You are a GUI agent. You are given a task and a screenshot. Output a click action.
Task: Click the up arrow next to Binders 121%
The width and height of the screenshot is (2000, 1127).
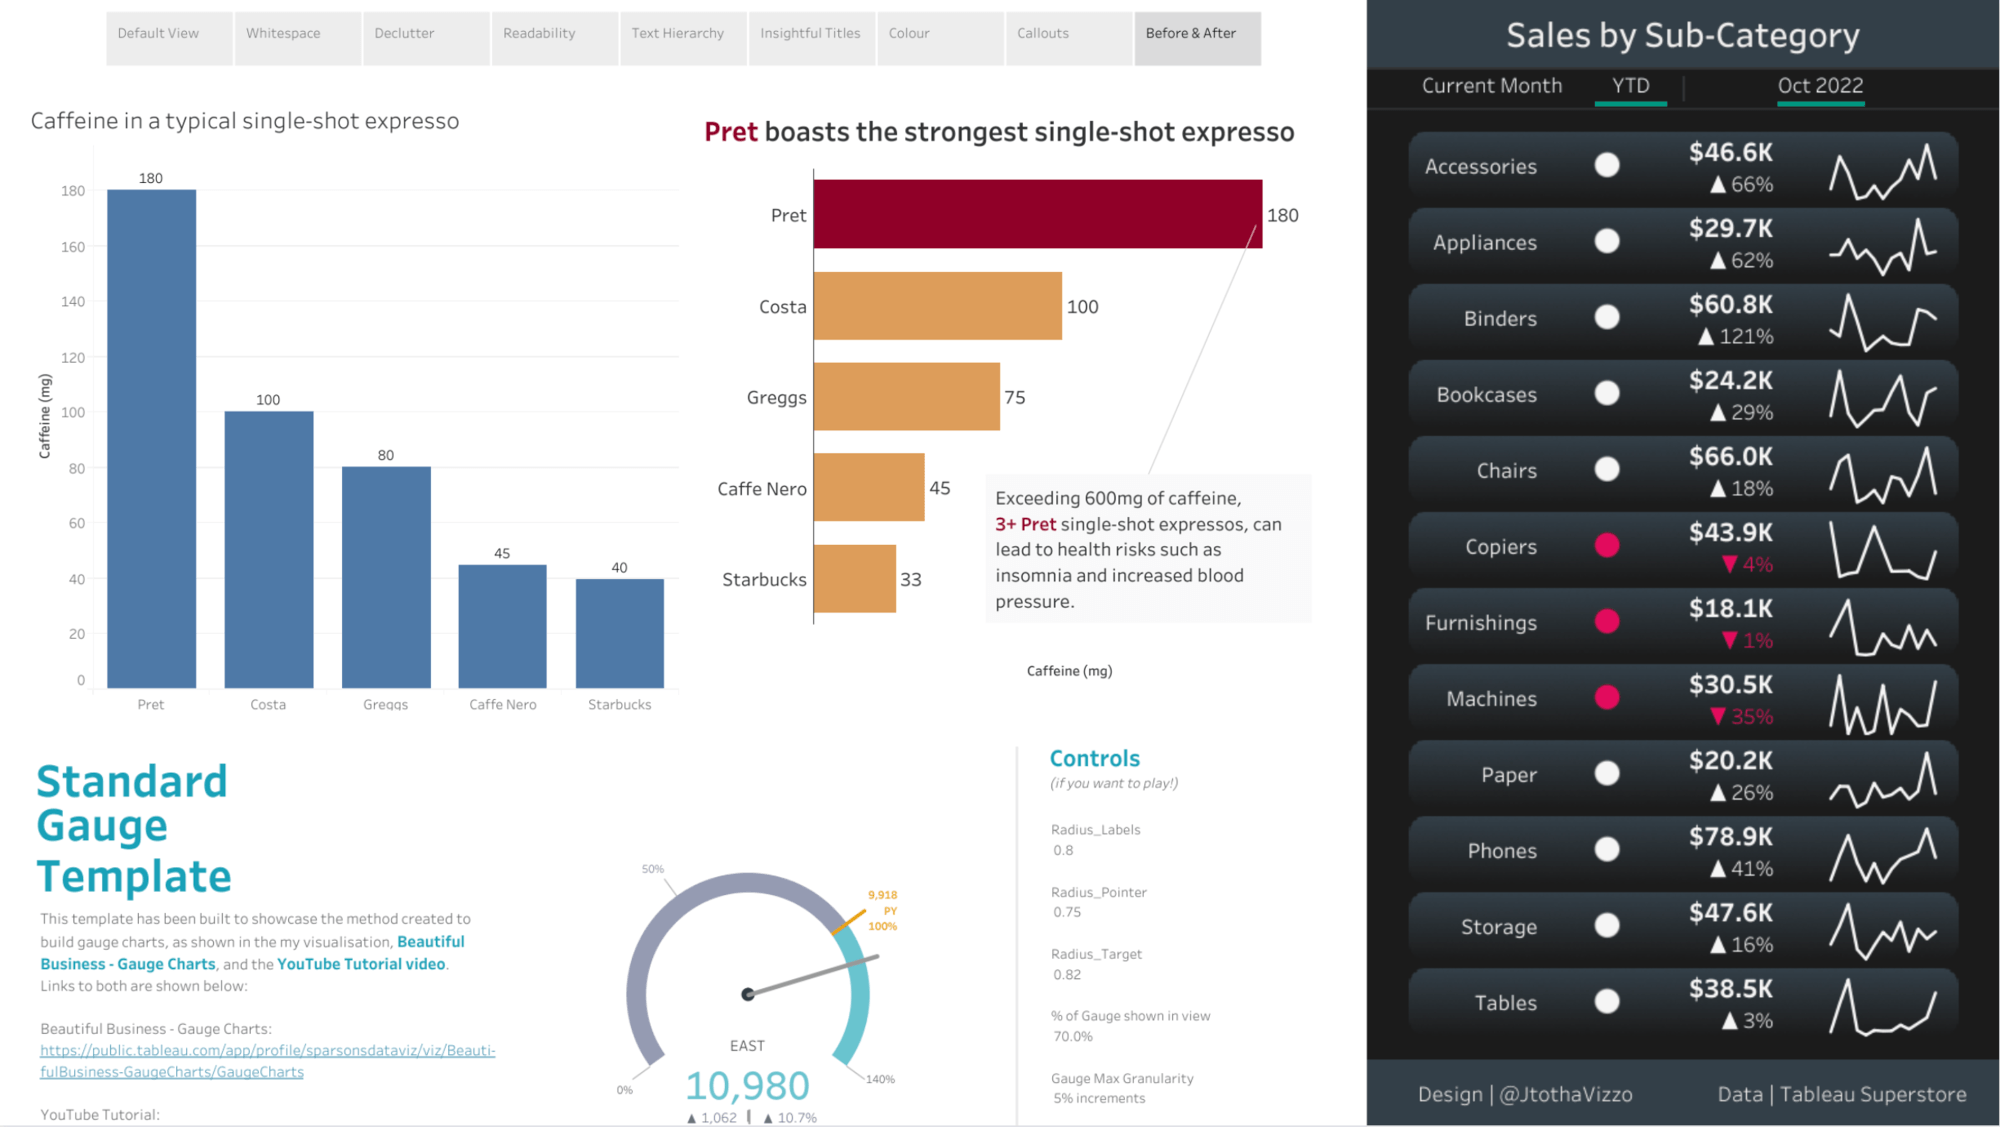tap(1706, 337)
